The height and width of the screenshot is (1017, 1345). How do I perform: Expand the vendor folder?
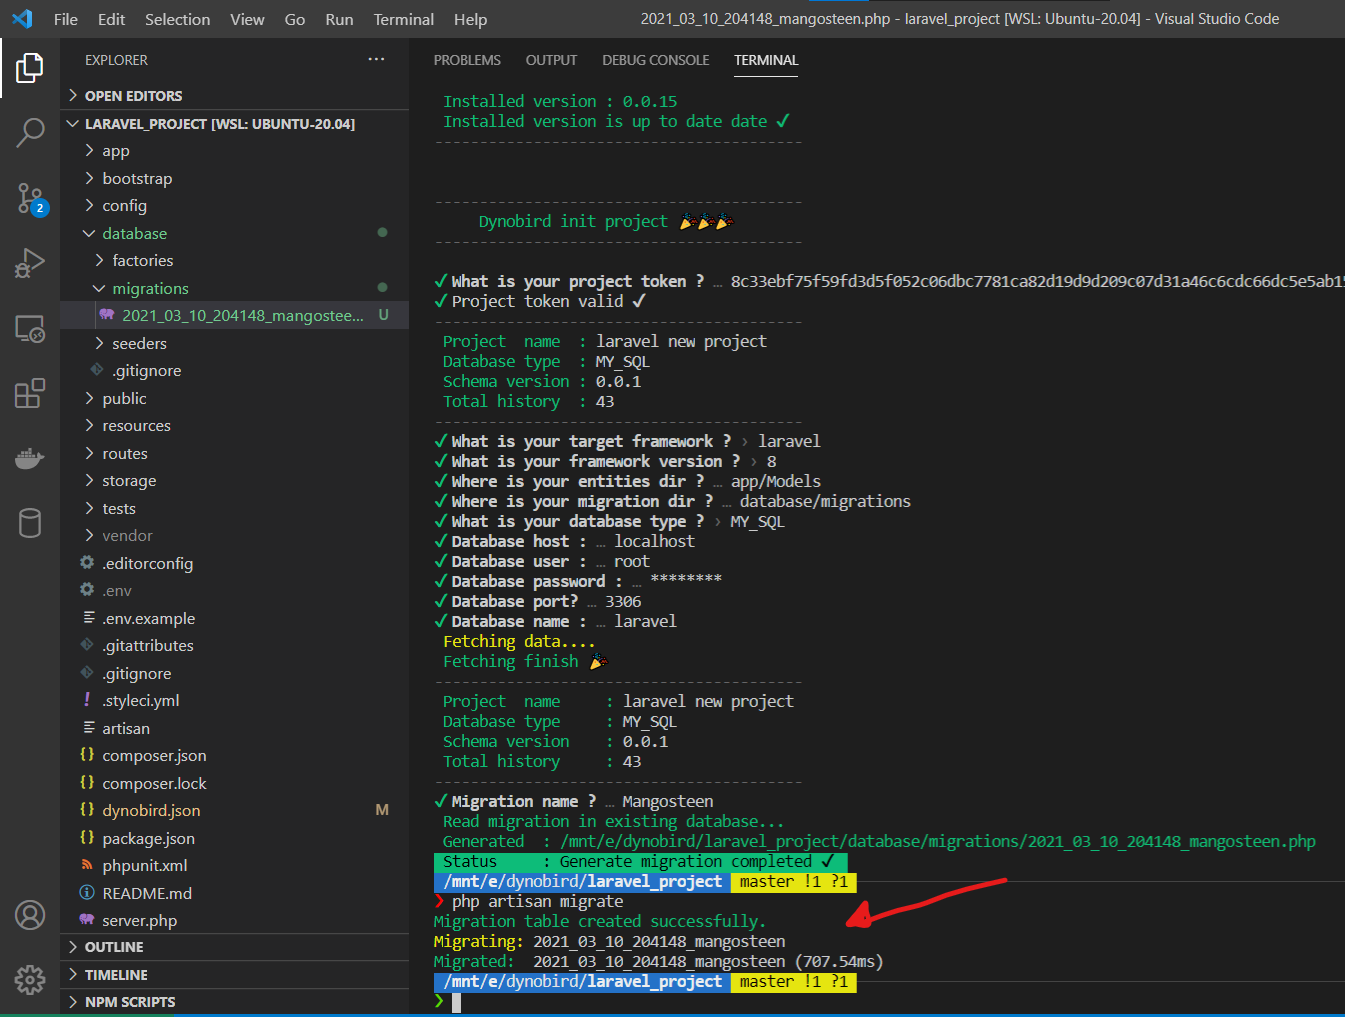(x=234, y=536)
